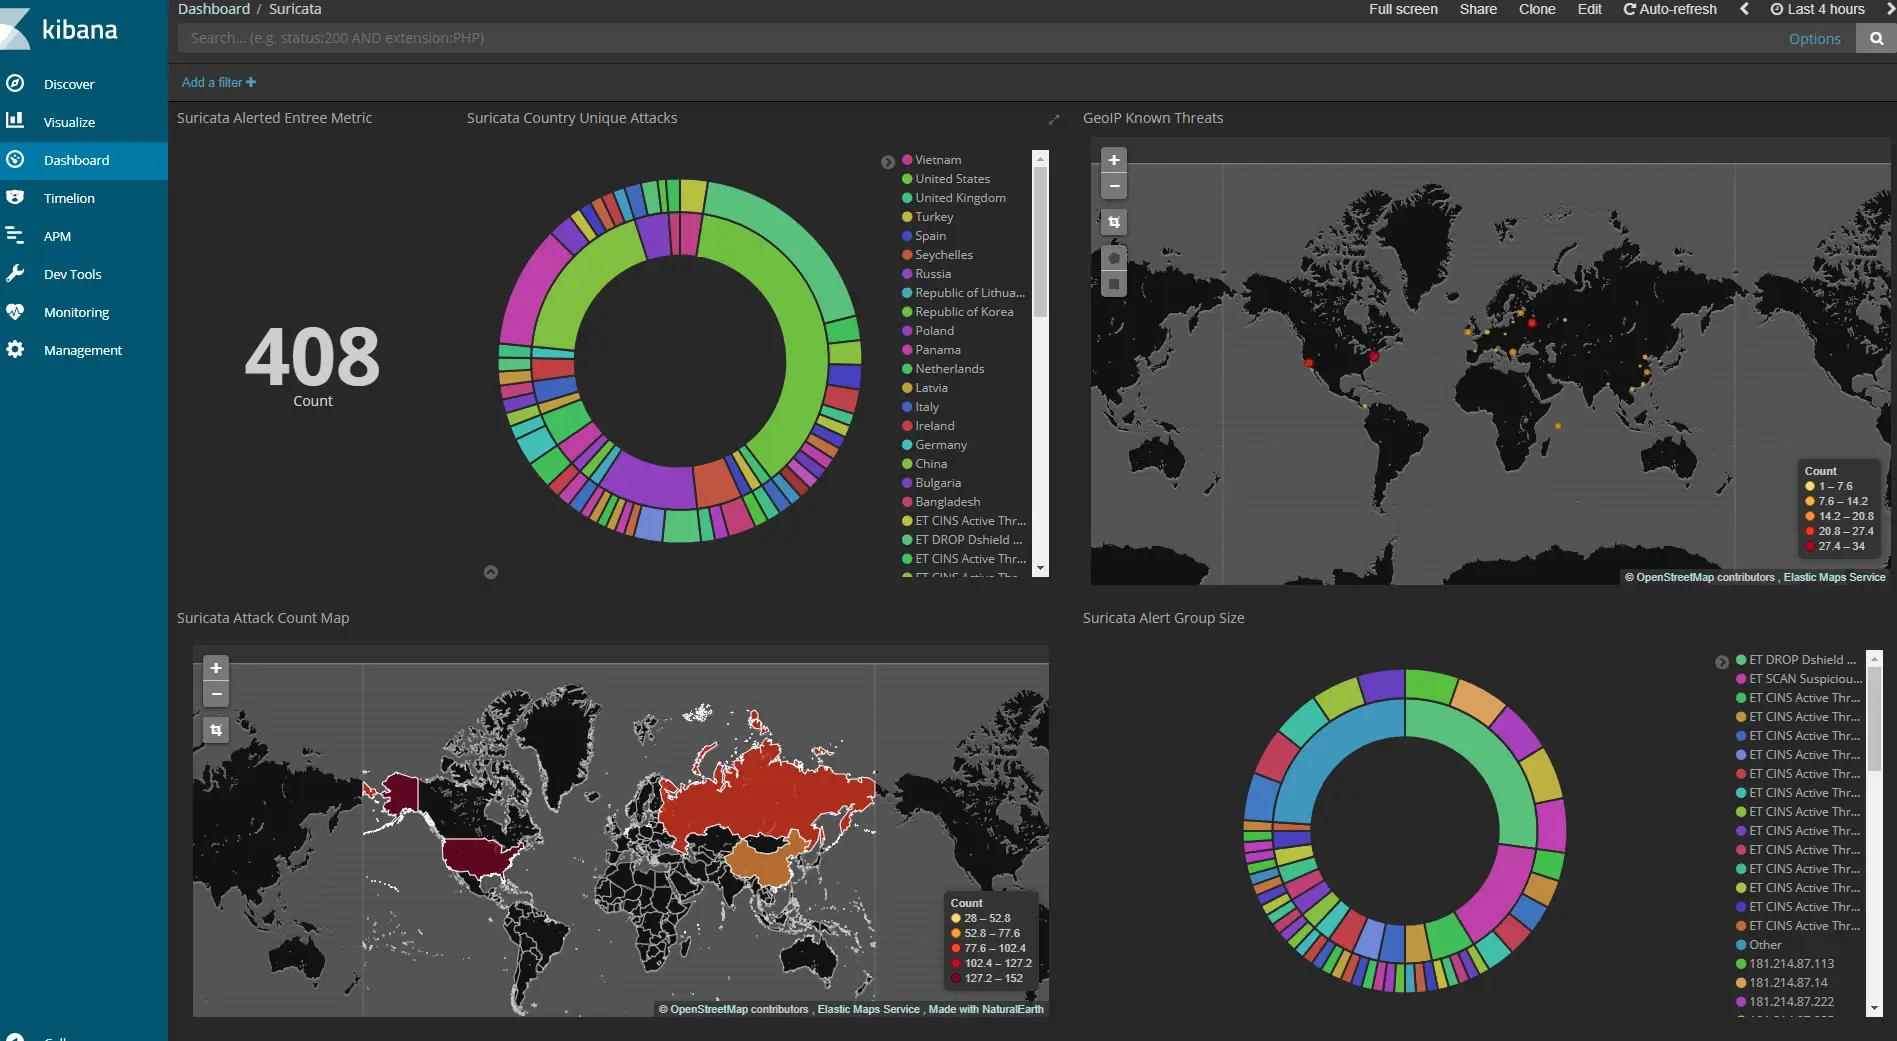Zoom out on the Suricata Attack Count Map

tap(215, 694)
